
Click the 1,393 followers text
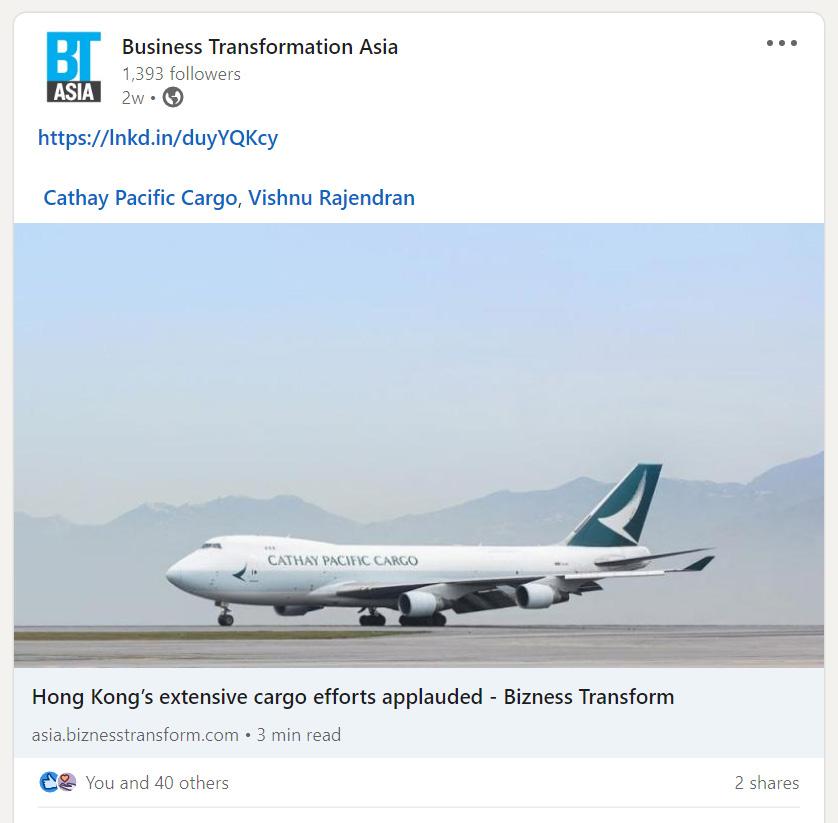(x=181, y=74)
